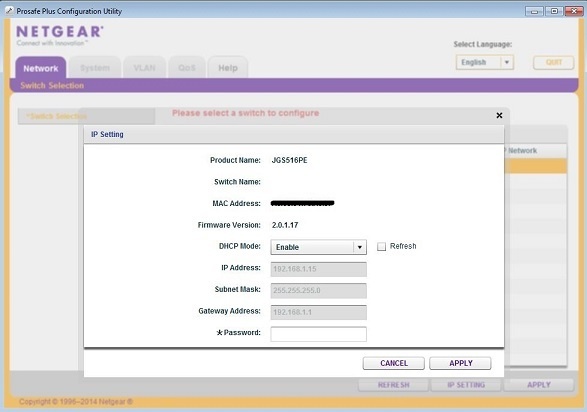Click firmware version value 2.0.1.17
The width and height of the screenshot is (587, 412).
285,225
